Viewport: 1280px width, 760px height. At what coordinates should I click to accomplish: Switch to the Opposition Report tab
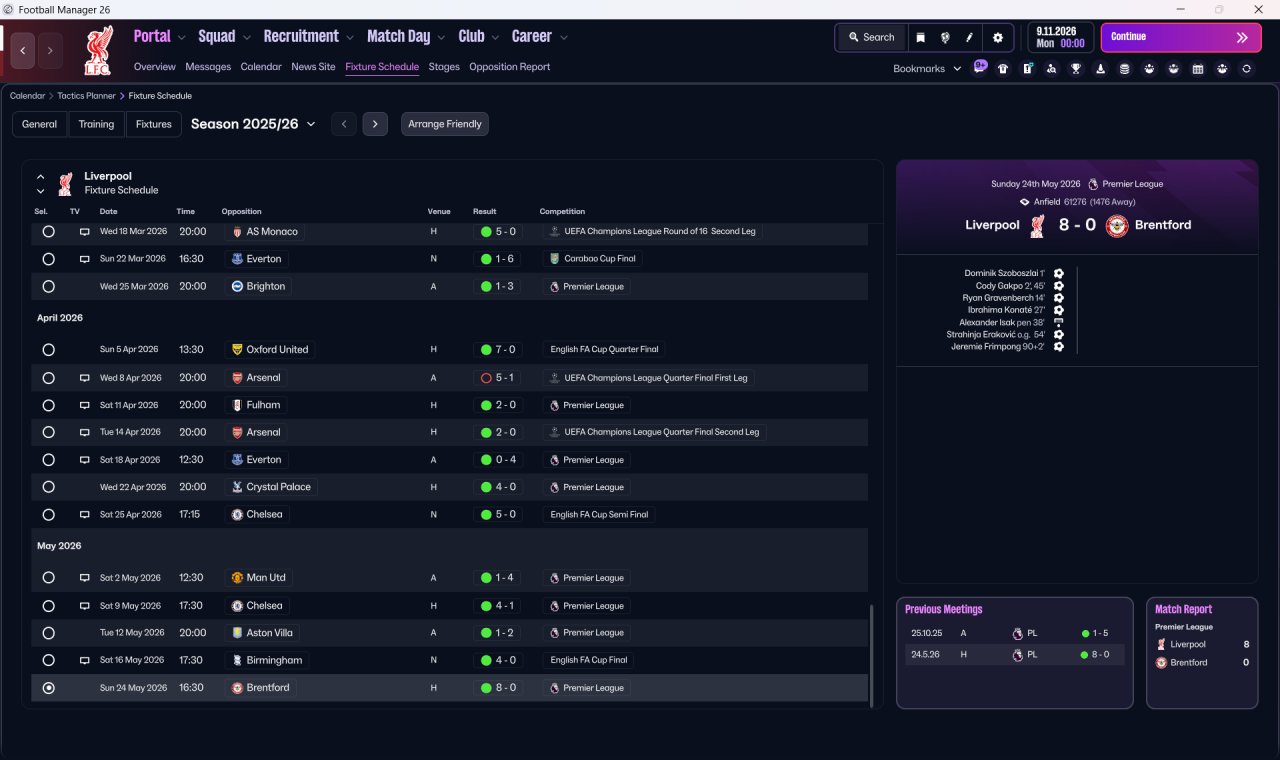tap(509, 67)
